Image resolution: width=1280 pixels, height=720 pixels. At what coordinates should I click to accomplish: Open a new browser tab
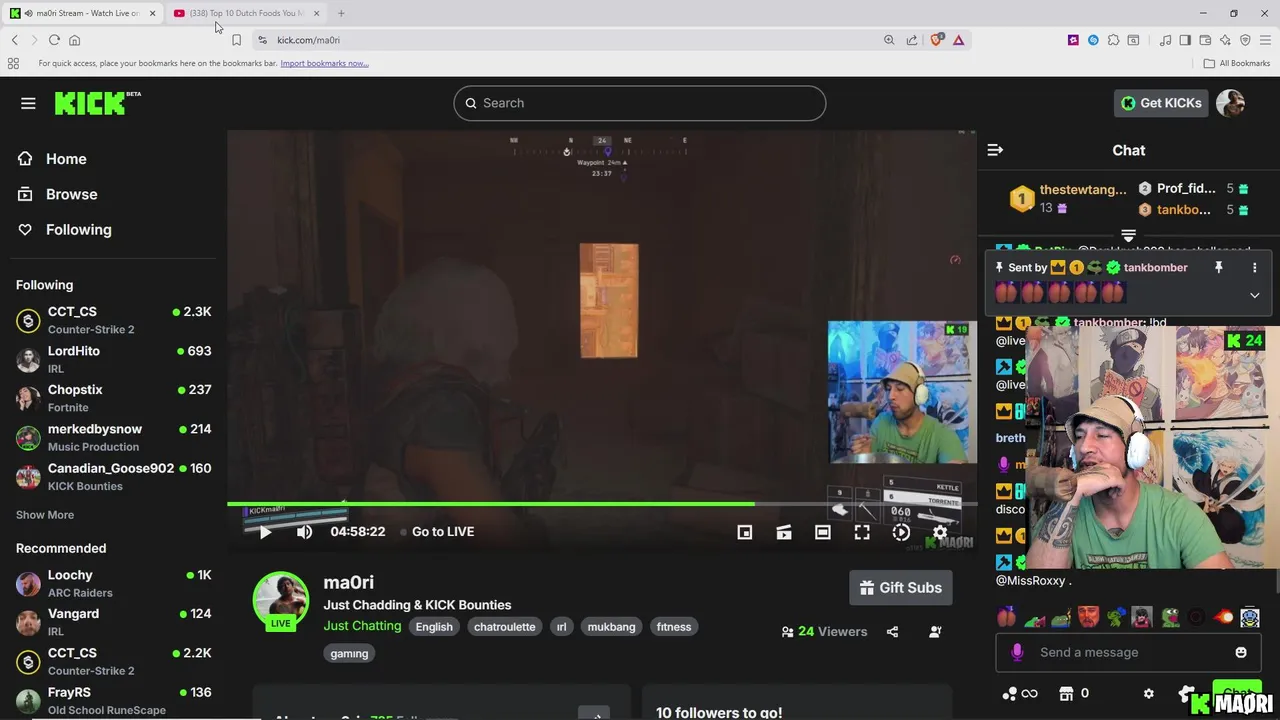341,13
